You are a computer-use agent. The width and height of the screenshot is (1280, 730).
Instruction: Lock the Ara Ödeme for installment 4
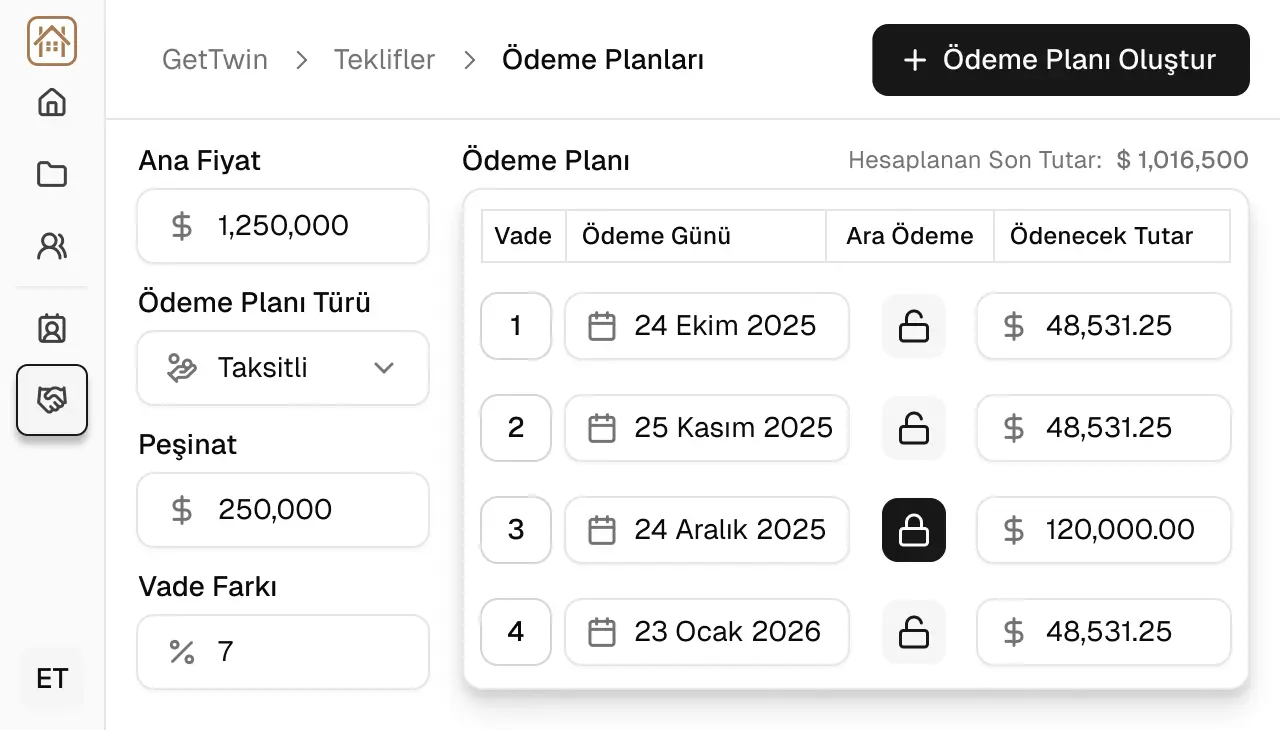pyautogui.click(x=913, y=631)
